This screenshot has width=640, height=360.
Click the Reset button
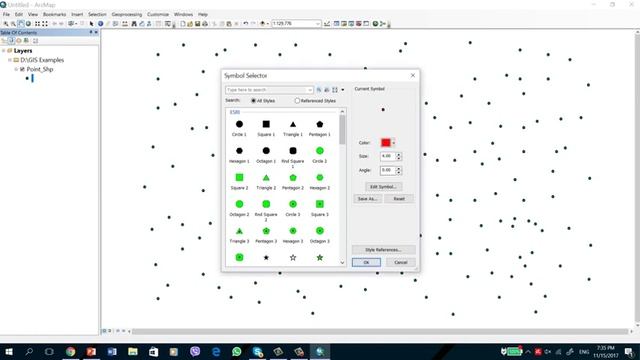click(399, 199)
